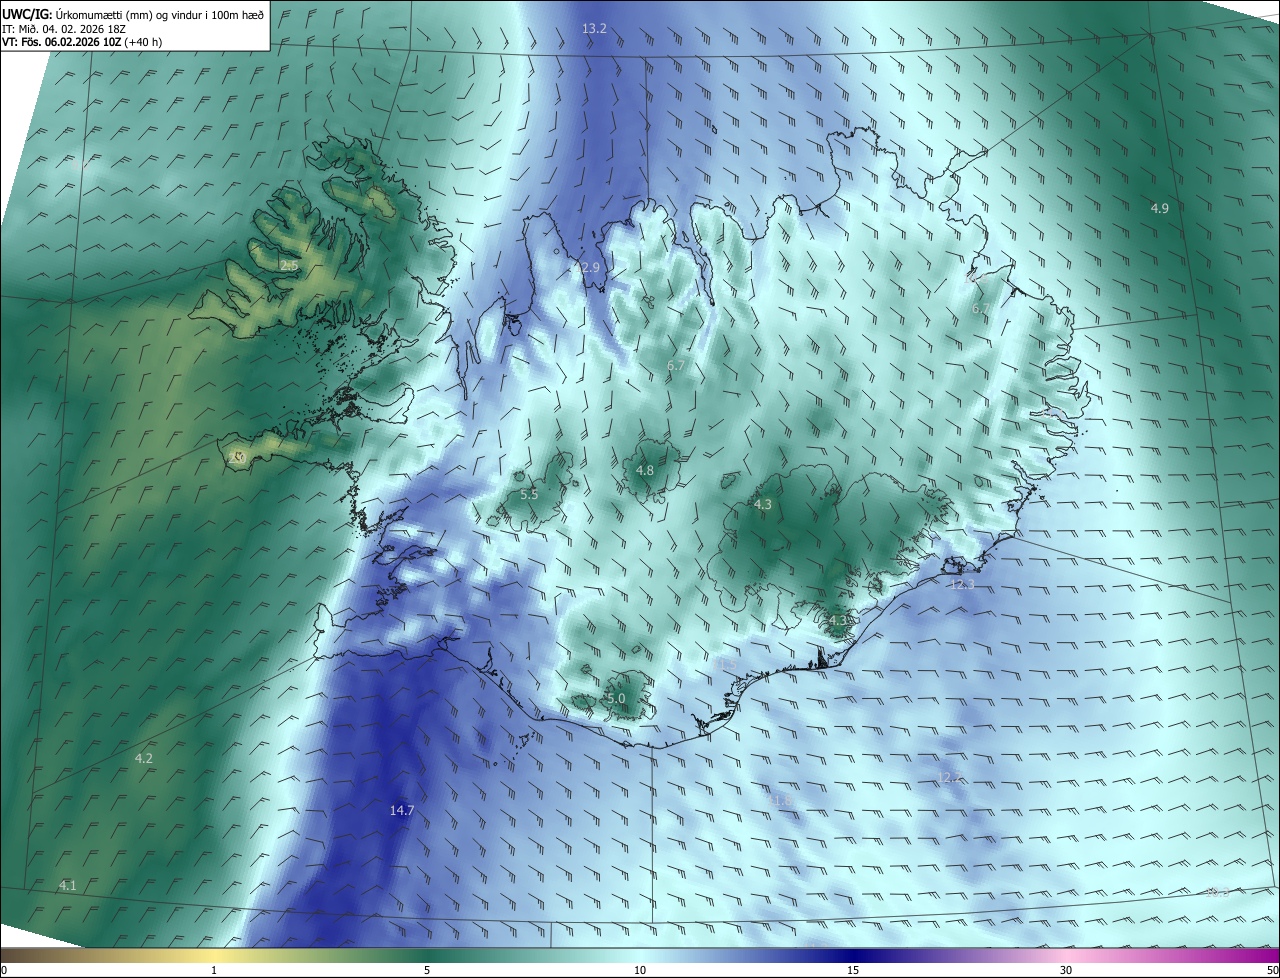Click the 4.9 value label
1280x978 pixels.
1159,208
